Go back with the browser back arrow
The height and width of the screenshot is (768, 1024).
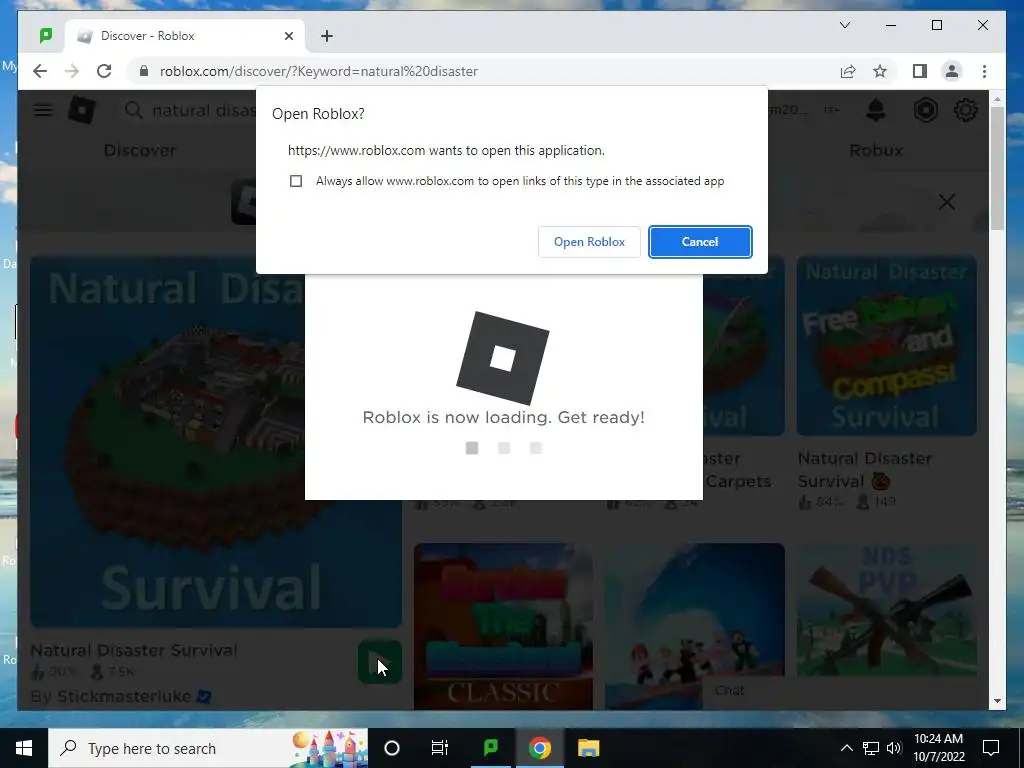(x=40, y=71)
